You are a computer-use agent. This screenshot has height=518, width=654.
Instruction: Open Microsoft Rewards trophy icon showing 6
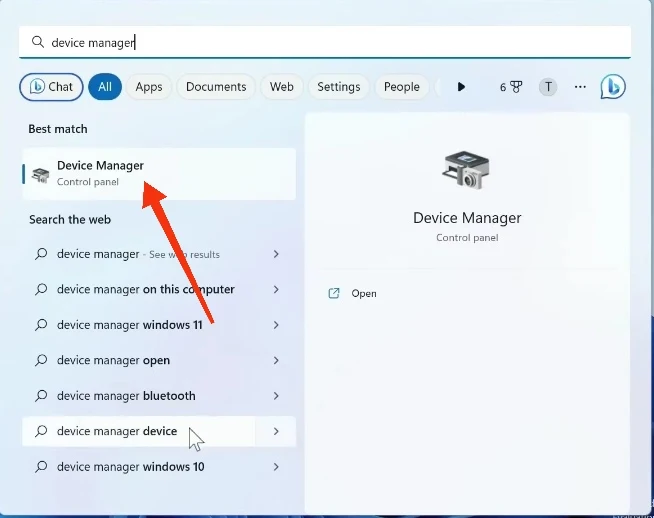(x=511, y=87)
